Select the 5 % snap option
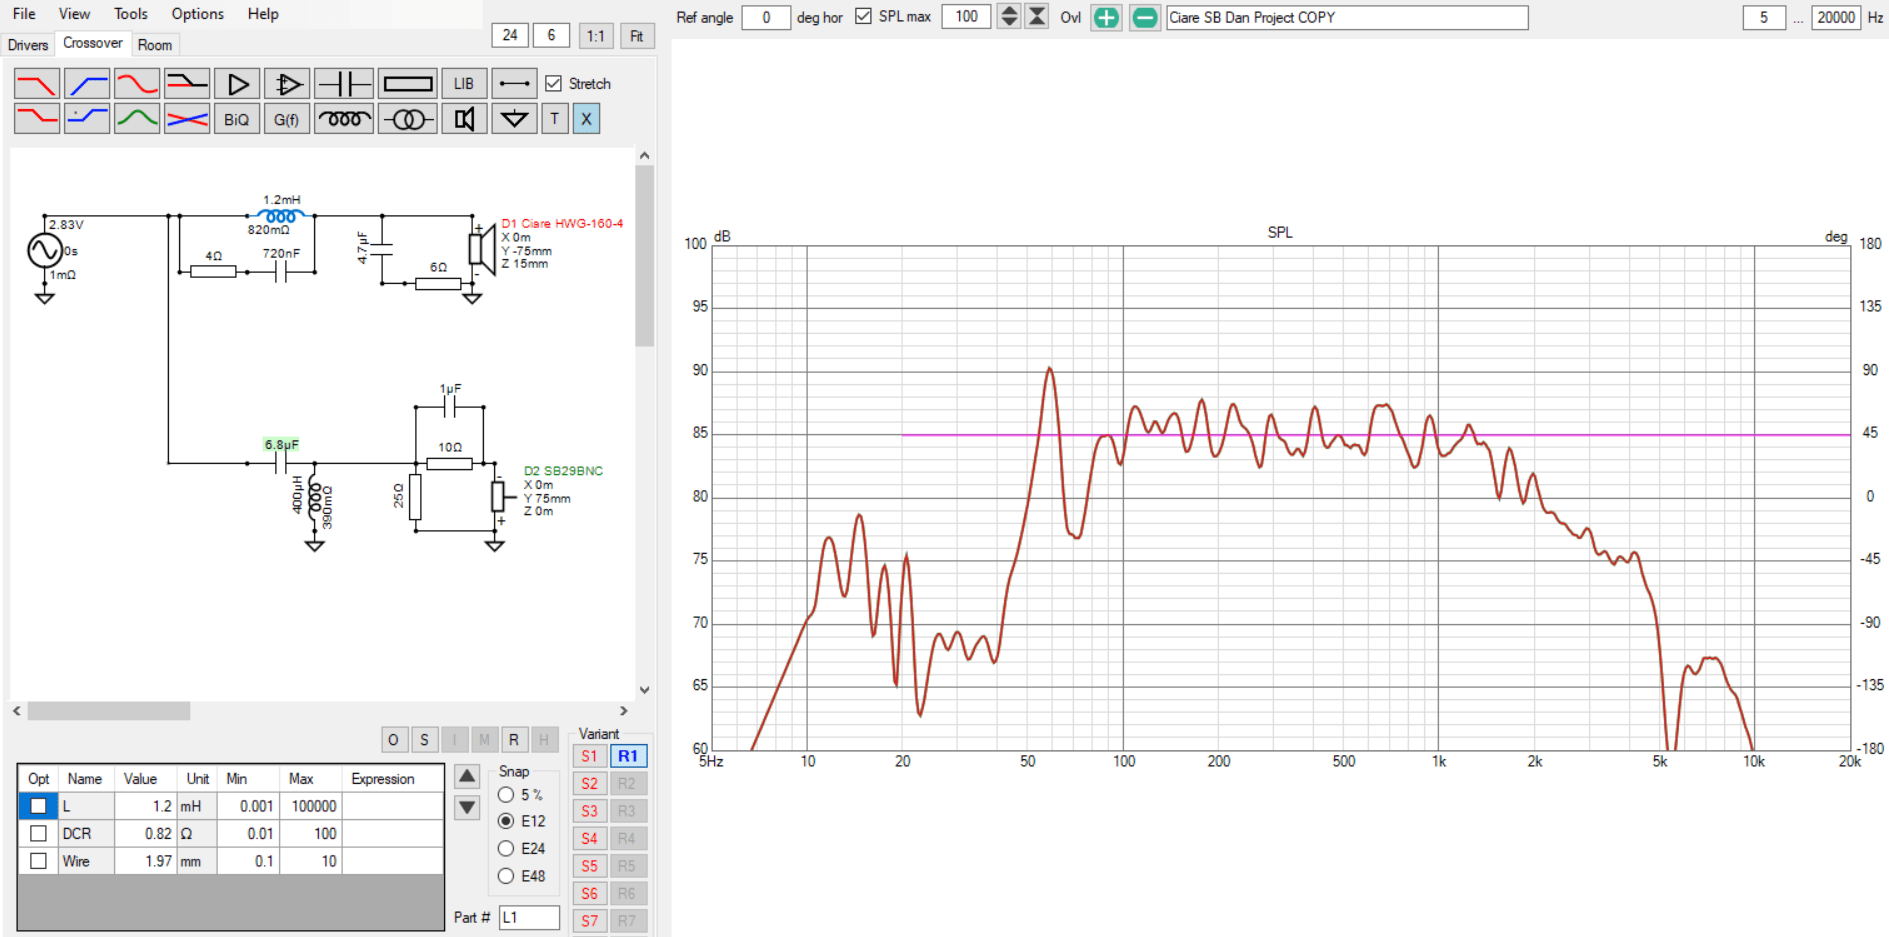Image resolution: width=1889 pixels, height=937 pixels. pos(506,794)
